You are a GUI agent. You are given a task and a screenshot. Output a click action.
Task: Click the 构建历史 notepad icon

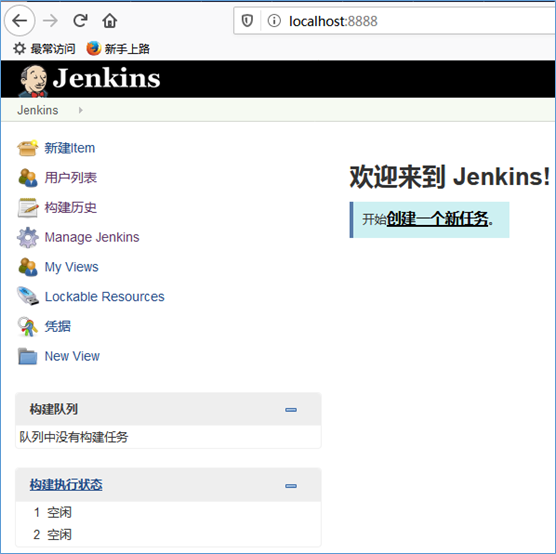[28, 207]
